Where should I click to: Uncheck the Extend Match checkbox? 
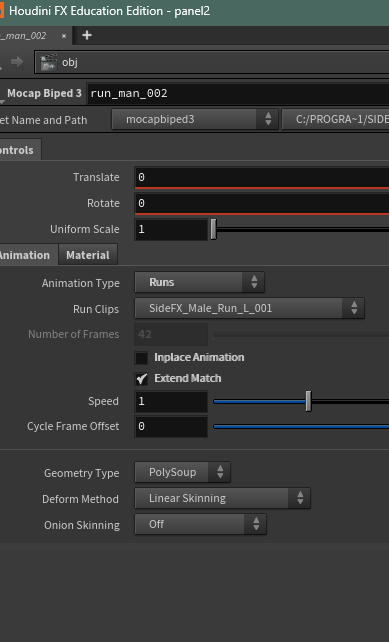tap(142, 379)
